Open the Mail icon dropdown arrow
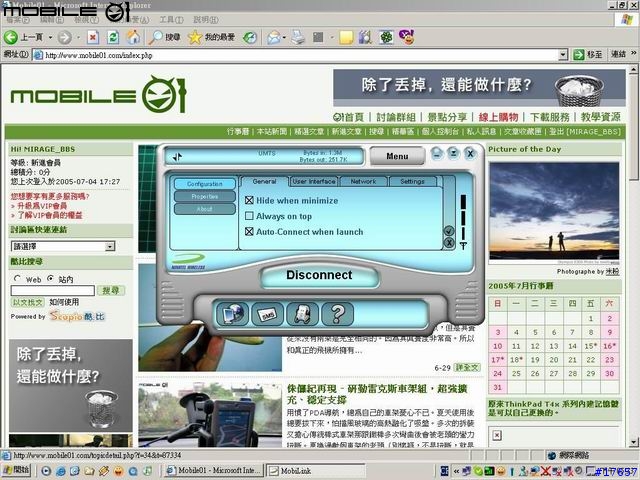Viewport: 640px width, 480px height. (284, 38)
